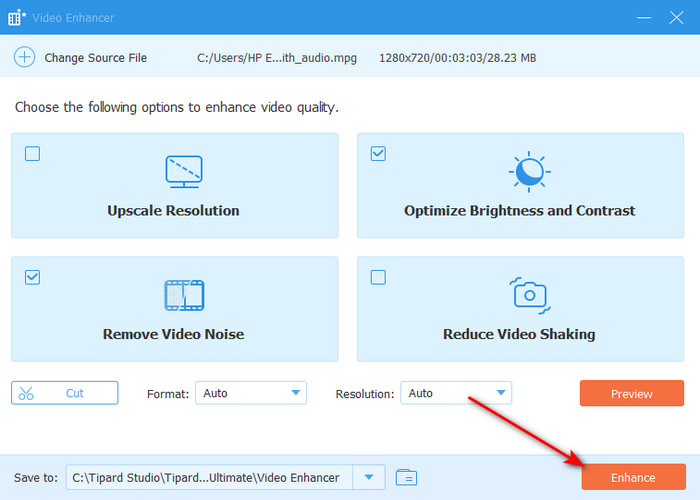Click the Remove Video Noise filmstrip icon

[x=184, y=295]
